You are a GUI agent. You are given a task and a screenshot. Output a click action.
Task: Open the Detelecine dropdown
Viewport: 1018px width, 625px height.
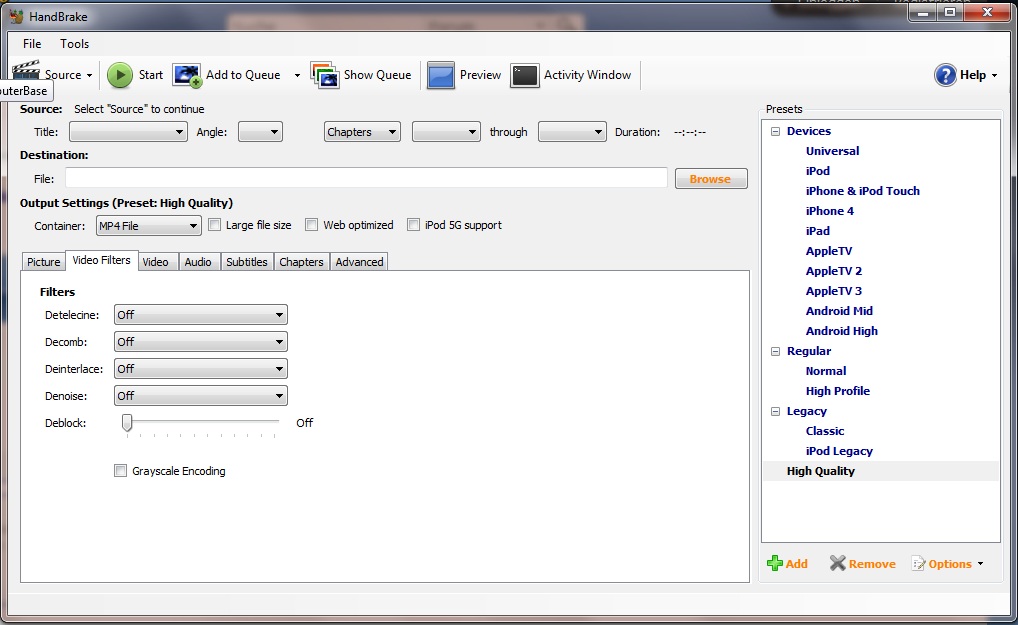coord(201,315)
